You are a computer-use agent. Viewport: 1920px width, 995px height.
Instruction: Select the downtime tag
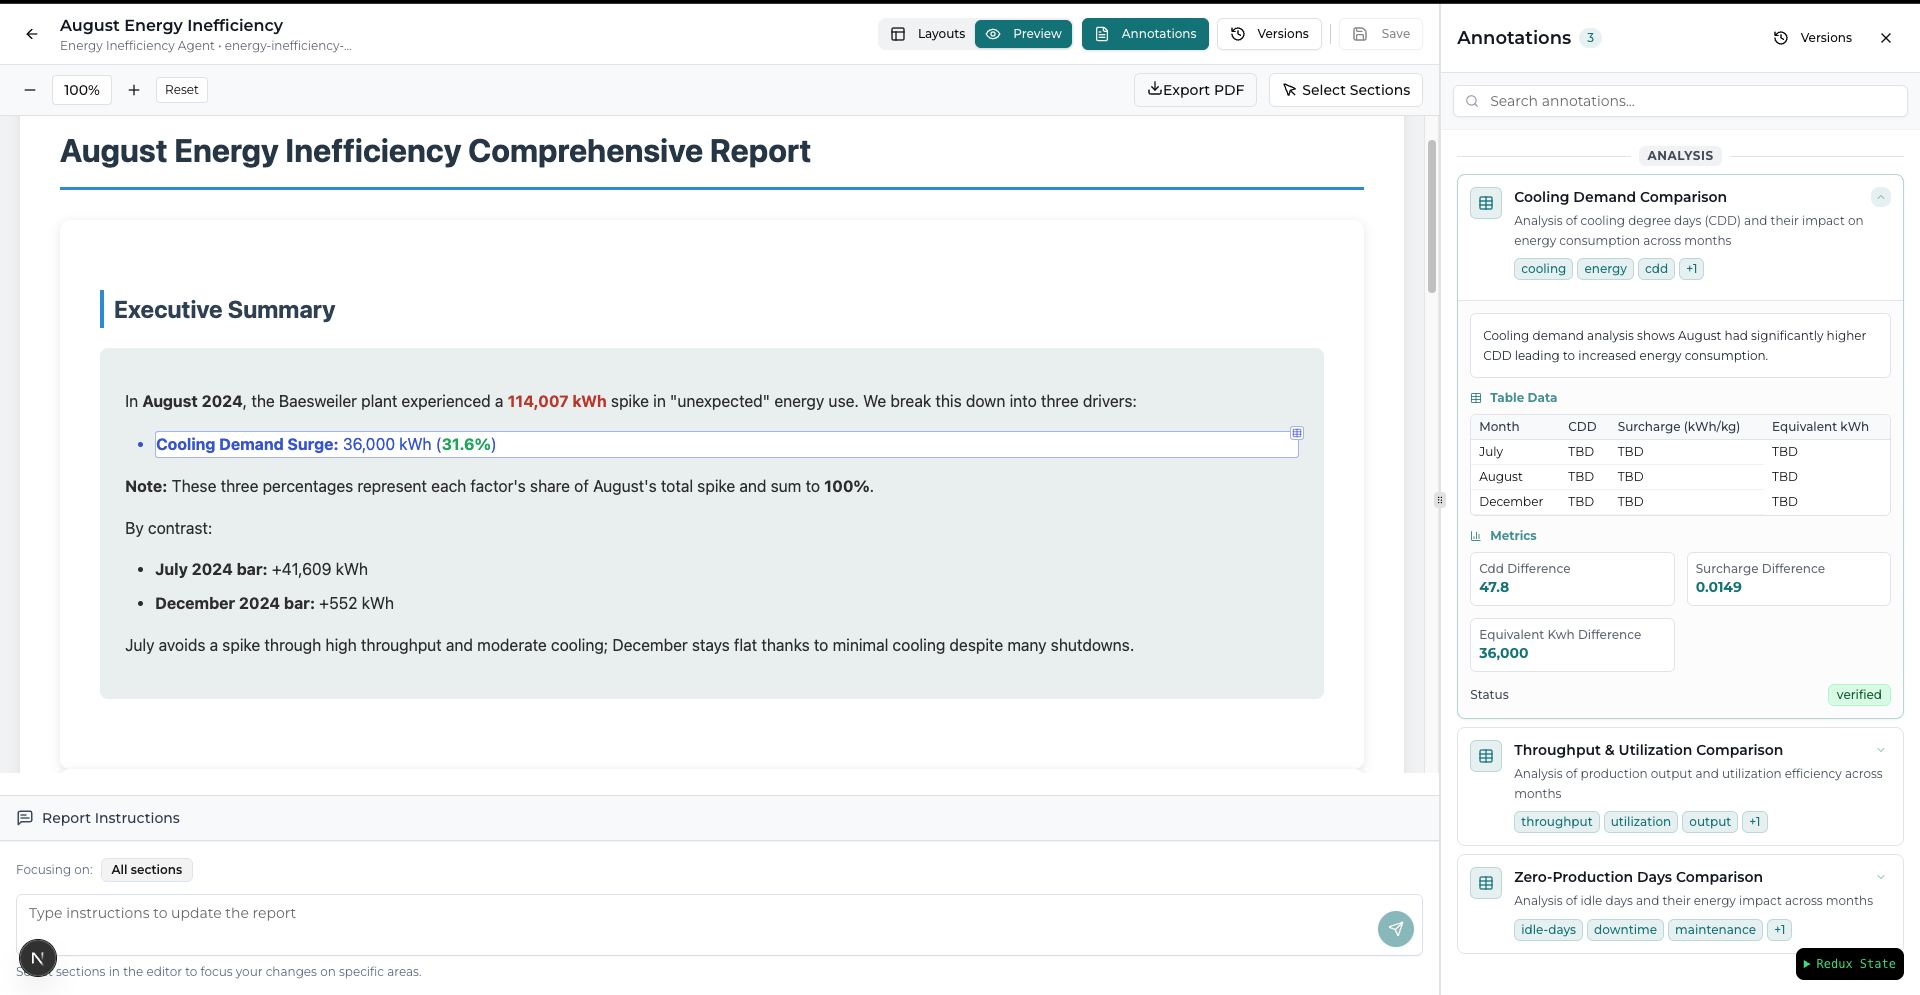(x=1625, y=930)
